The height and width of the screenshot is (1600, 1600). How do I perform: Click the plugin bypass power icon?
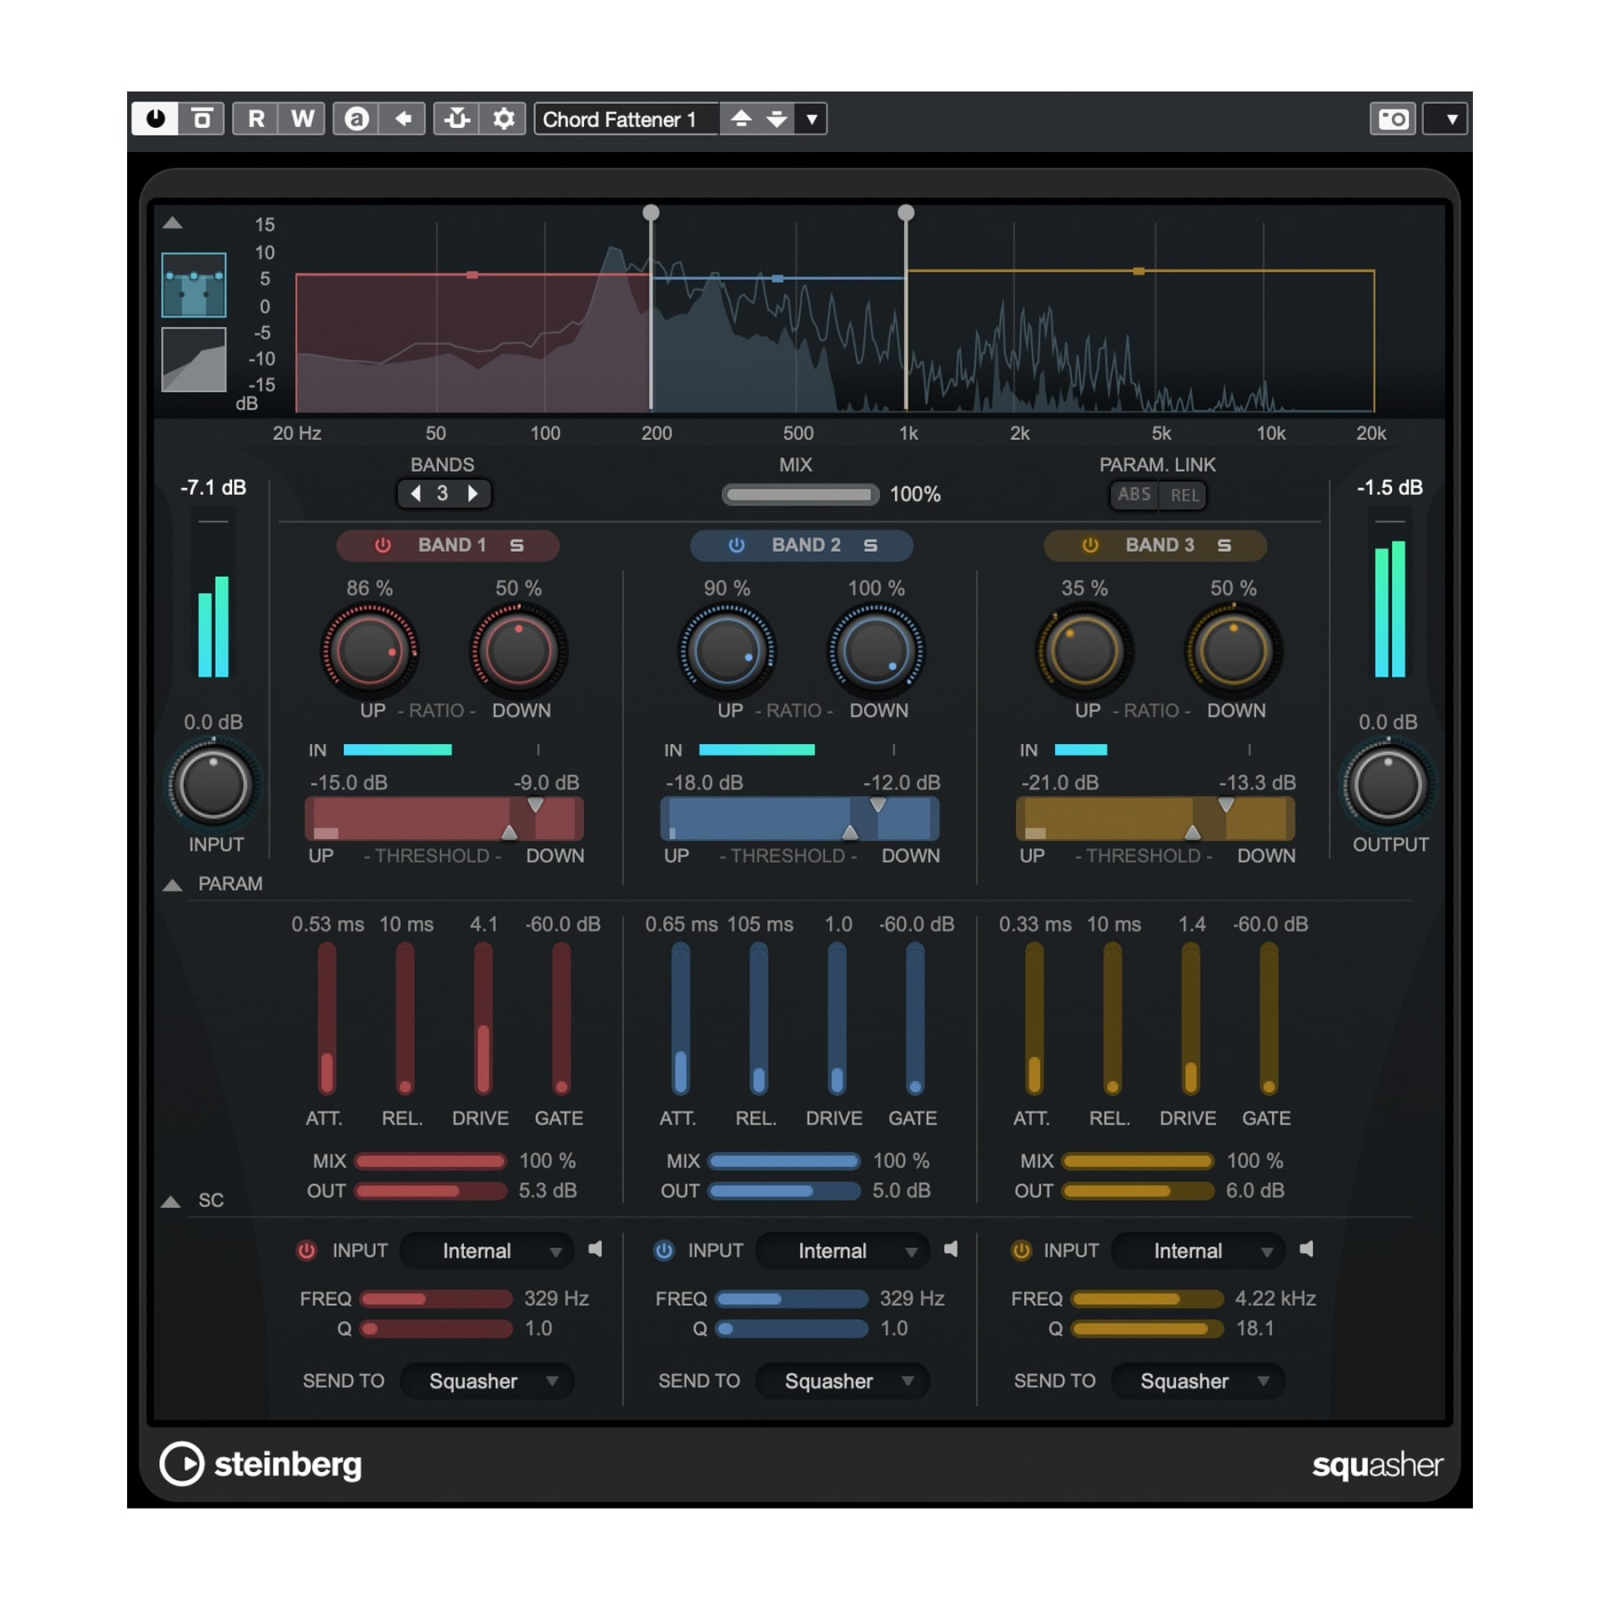[x=155, y=119]
